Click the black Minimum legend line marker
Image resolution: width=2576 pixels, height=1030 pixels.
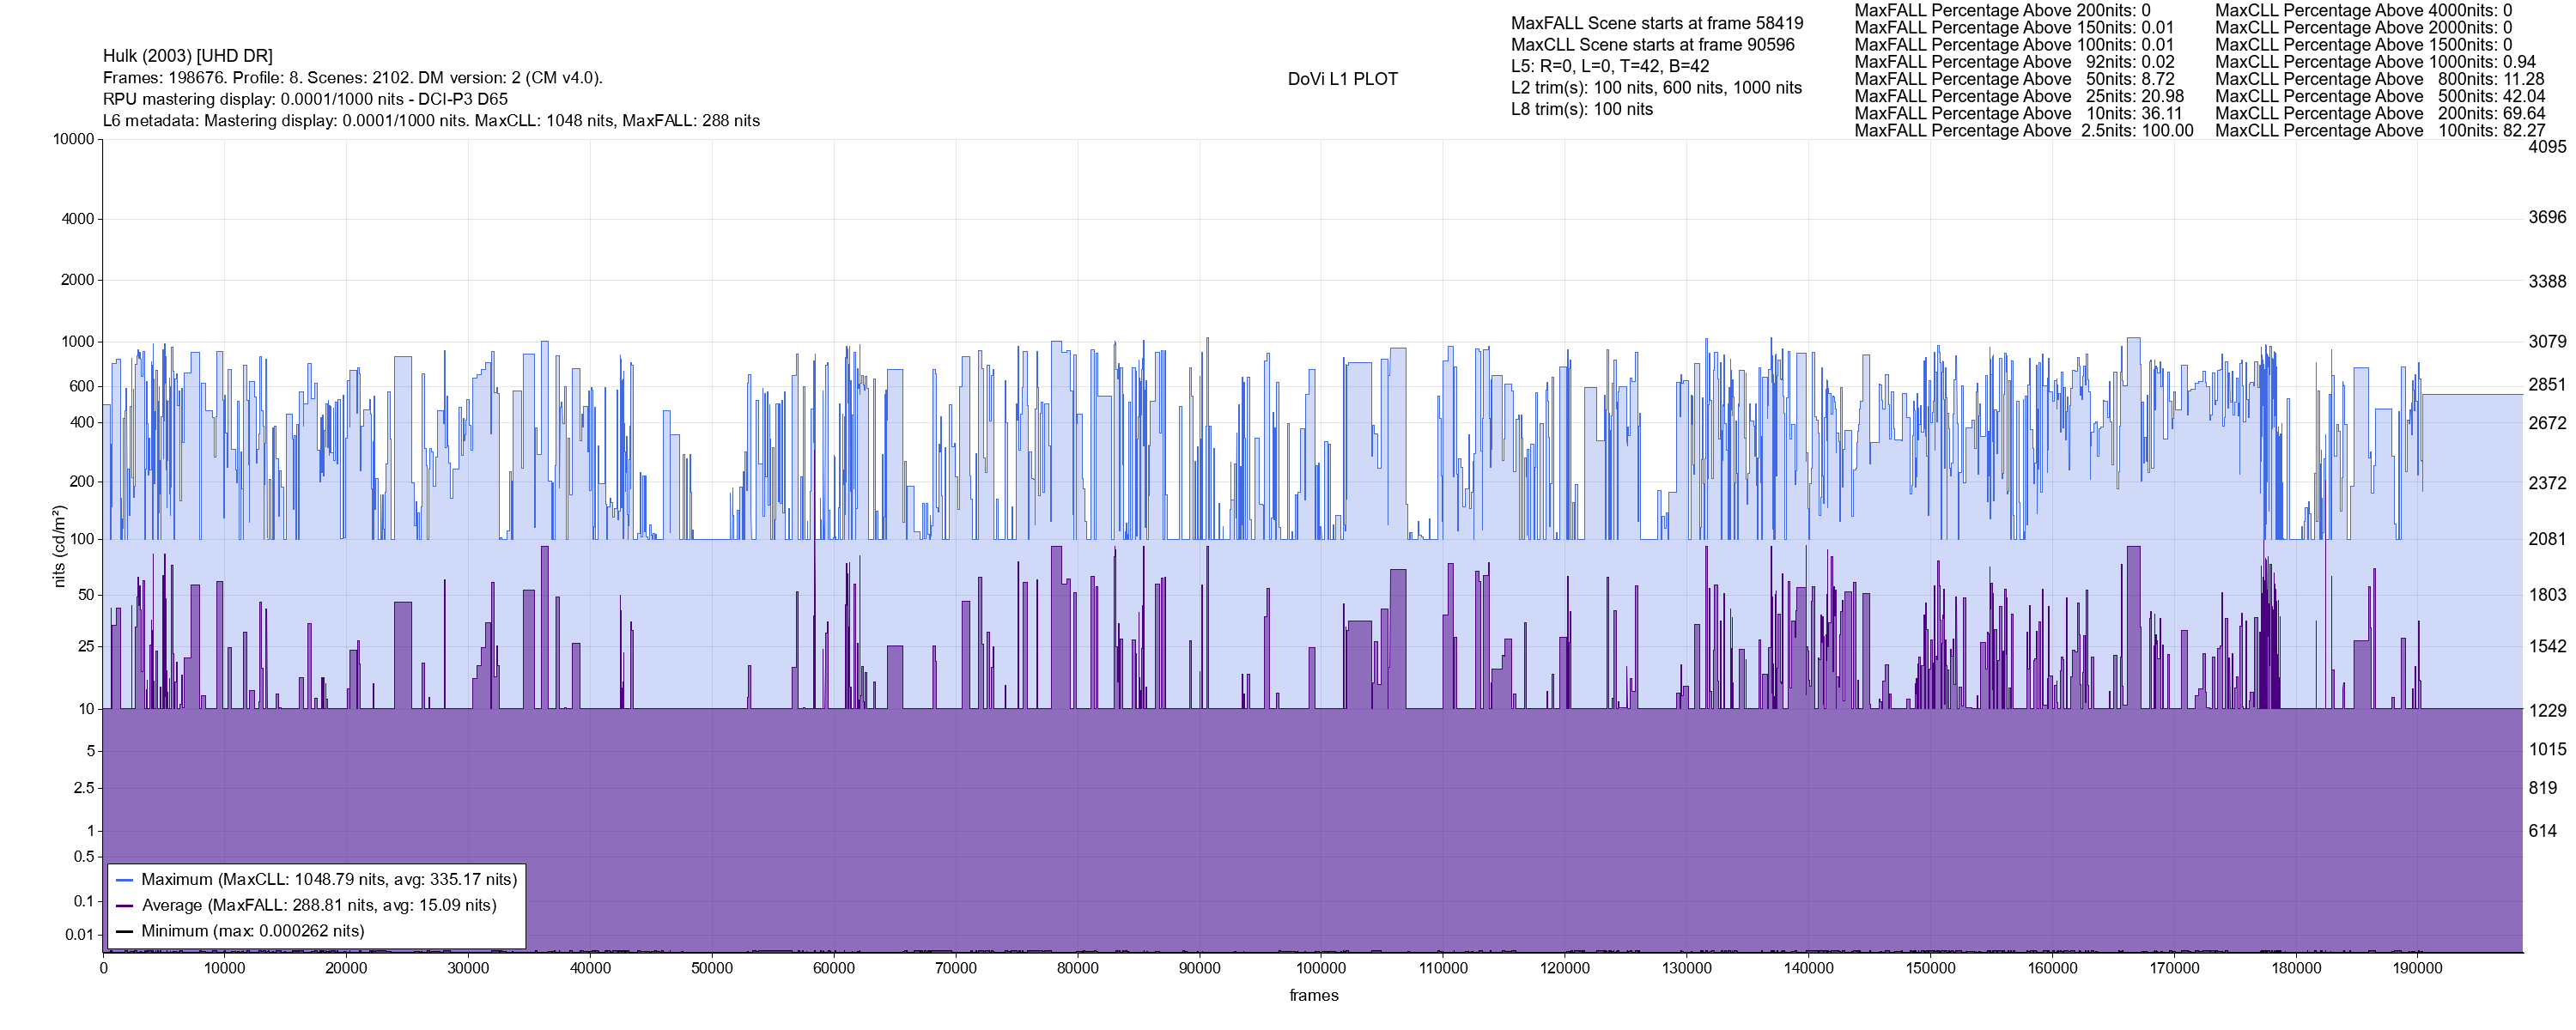coord(125,931)
